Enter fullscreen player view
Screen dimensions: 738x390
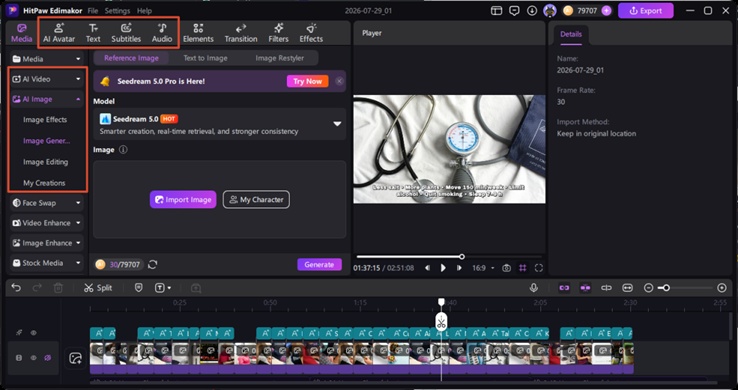[x=539, y=268]
